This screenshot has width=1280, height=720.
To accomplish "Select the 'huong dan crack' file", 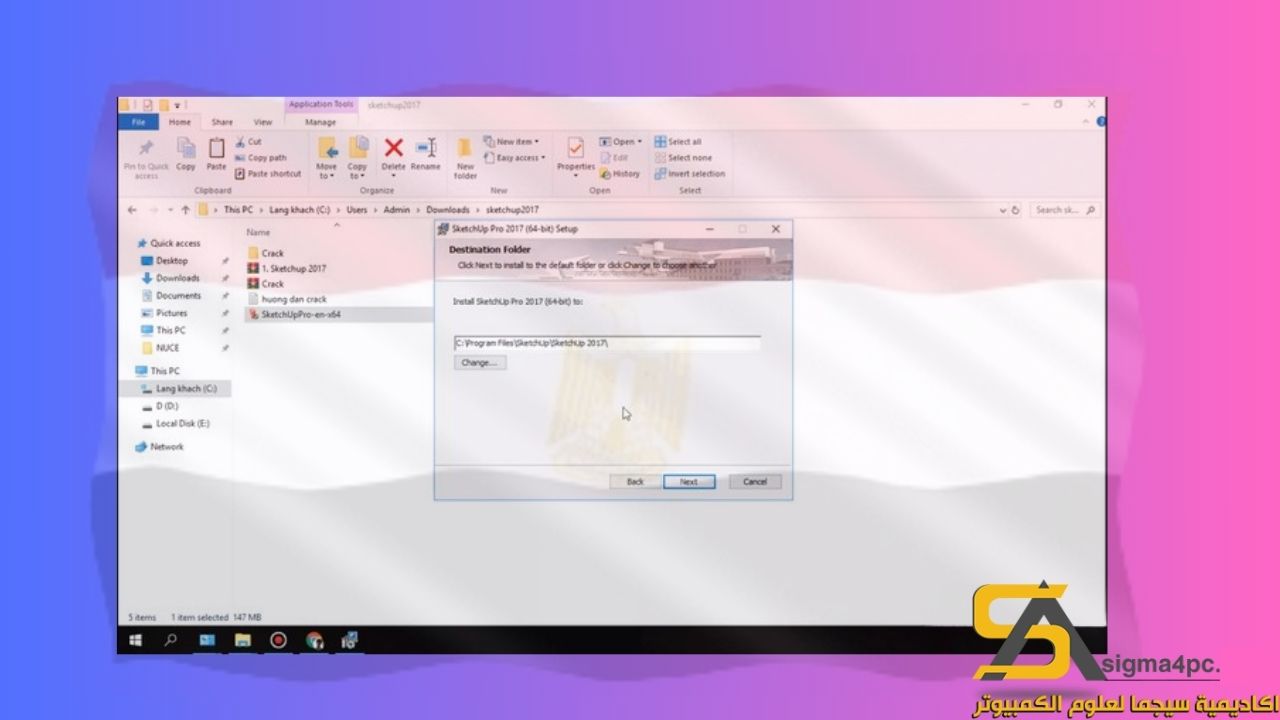I will point(287,299).
